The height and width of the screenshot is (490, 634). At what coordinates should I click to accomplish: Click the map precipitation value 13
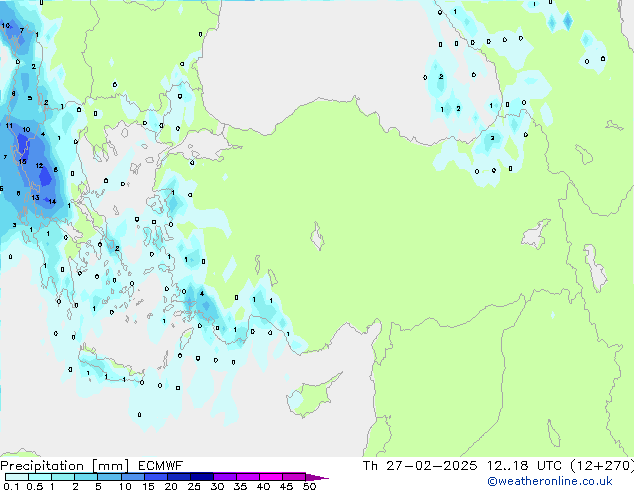(35, 197)
